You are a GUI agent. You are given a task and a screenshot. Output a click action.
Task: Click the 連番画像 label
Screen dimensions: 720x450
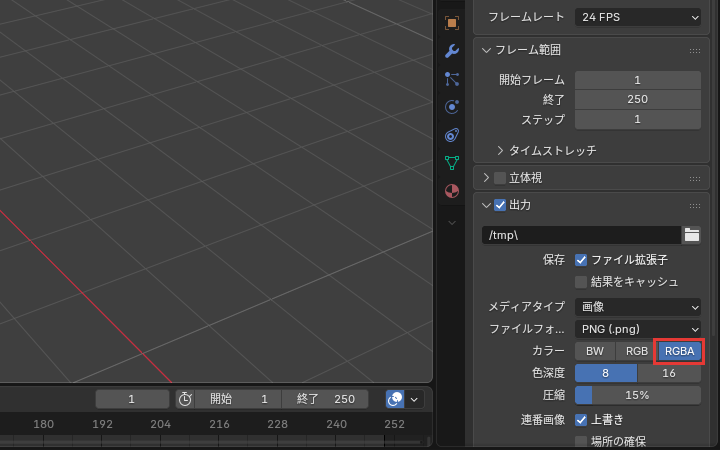pos(543,420)
